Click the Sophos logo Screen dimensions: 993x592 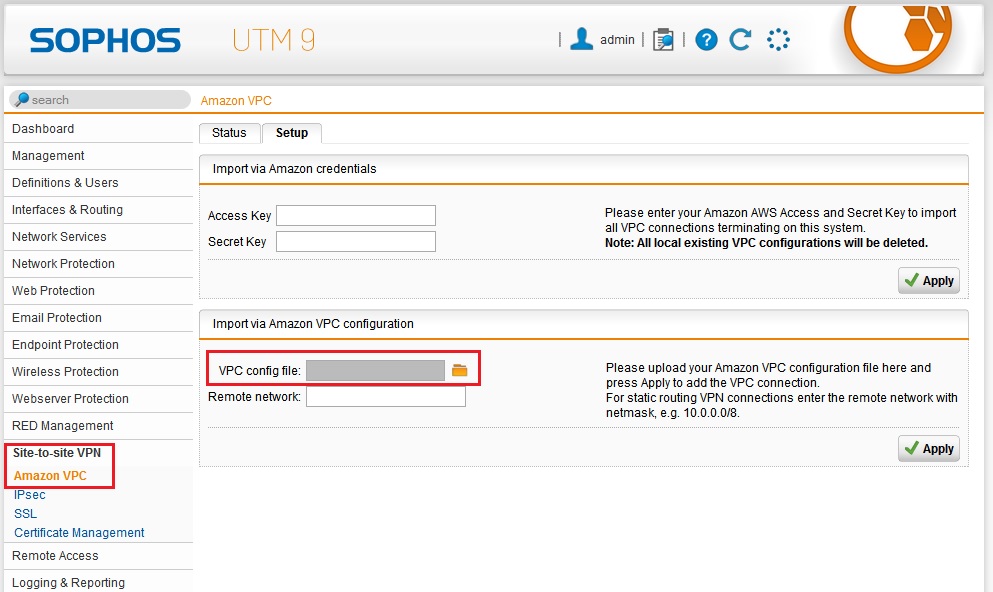pyautogui.click(x=105, y=40)
